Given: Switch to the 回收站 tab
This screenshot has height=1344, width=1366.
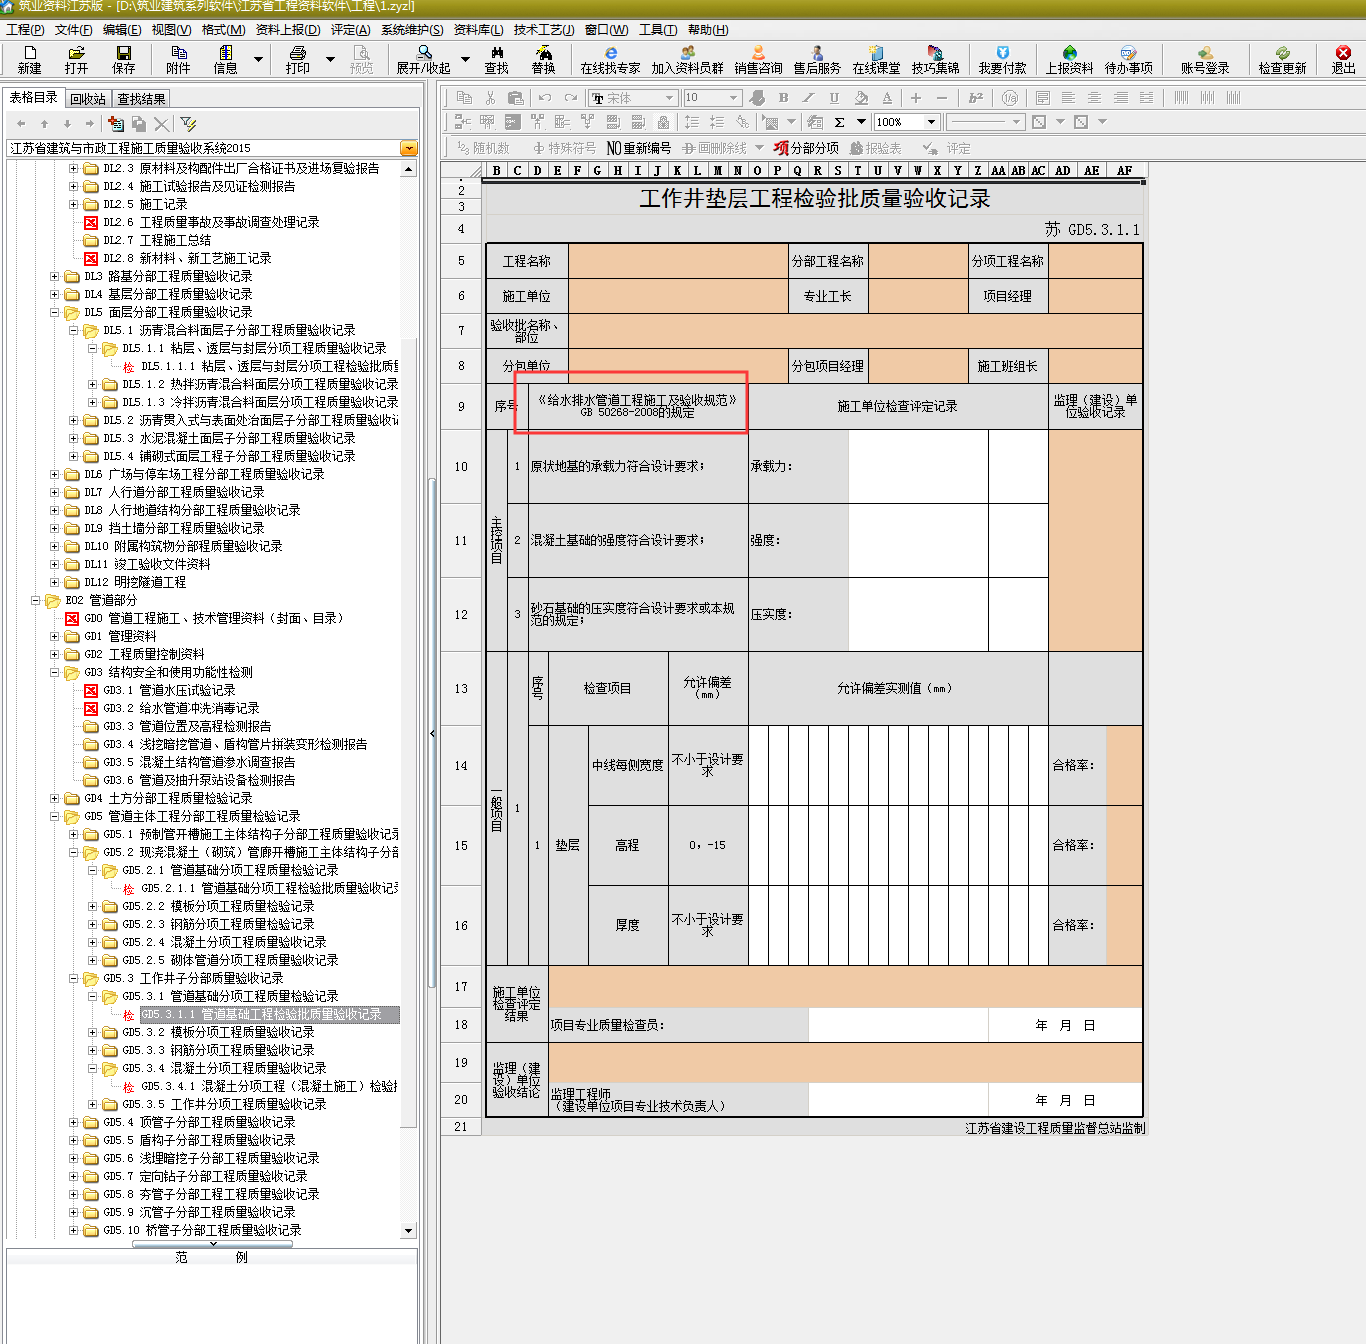Looking at the screenshot, I should tap(88, 99).
